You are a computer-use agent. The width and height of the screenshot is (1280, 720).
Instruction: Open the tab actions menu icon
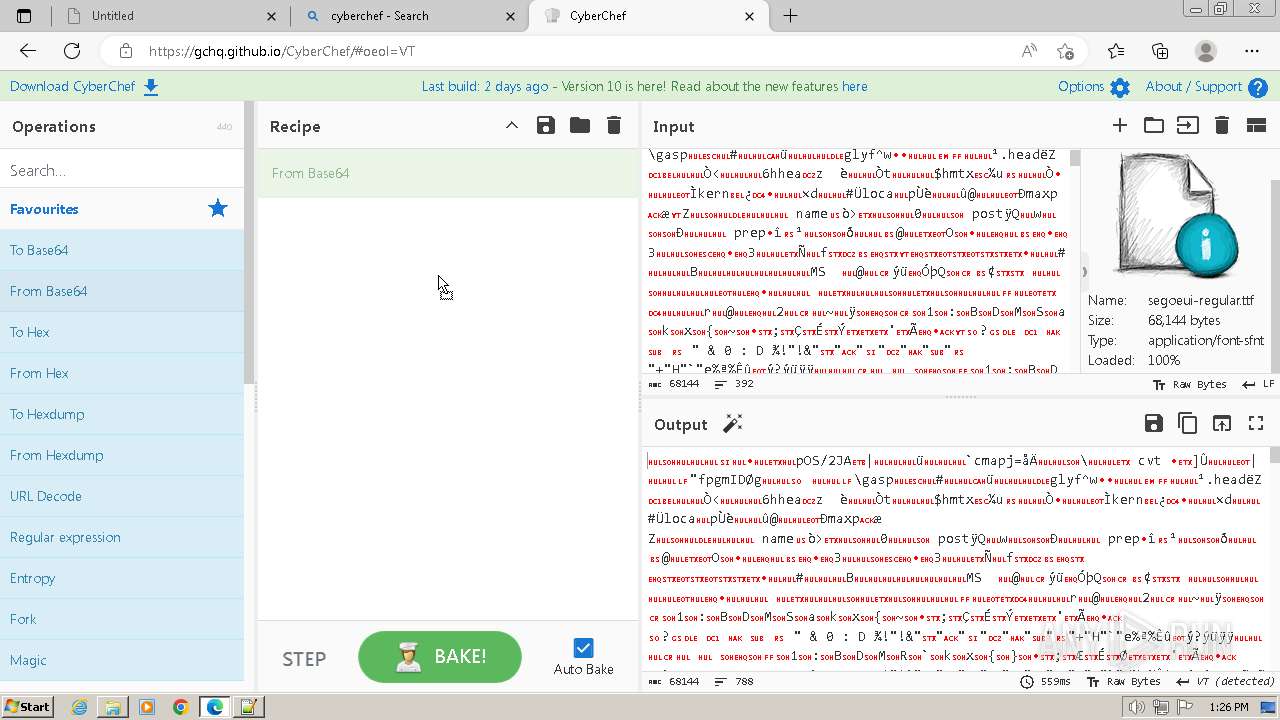pos(24,16)
